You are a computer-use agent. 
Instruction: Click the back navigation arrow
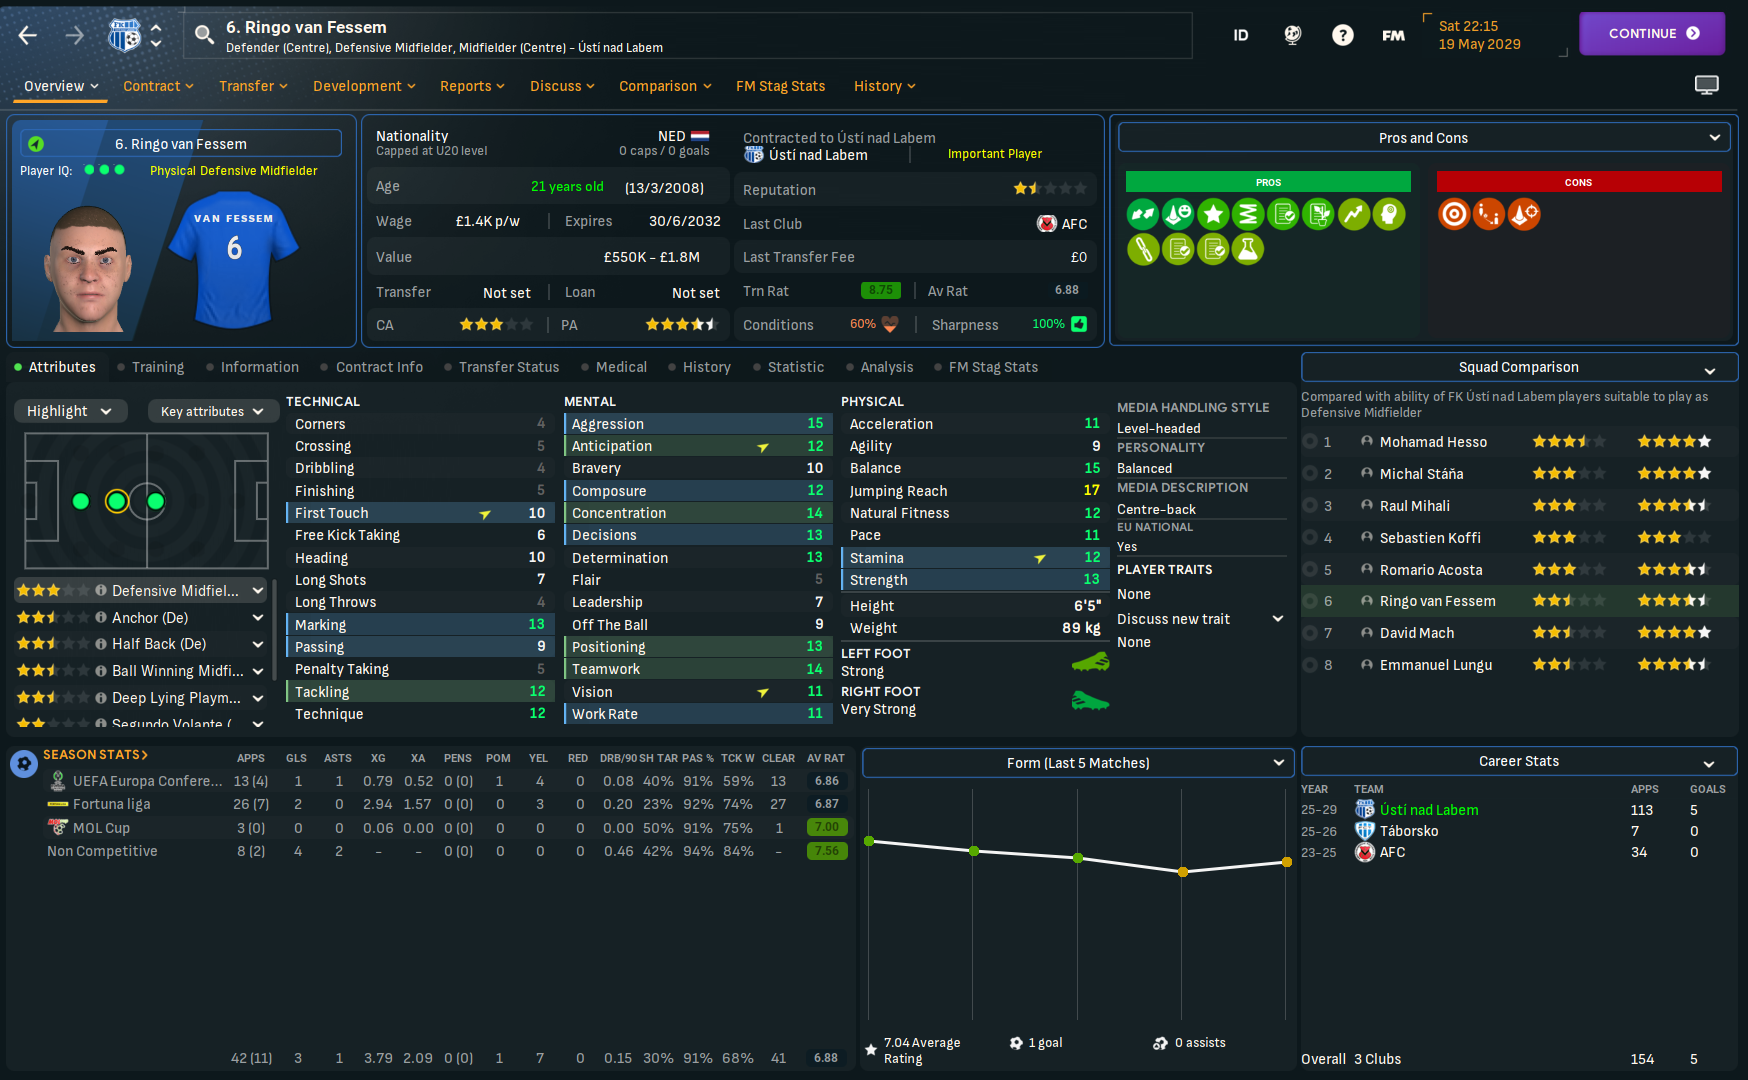[x=28, y=35]
